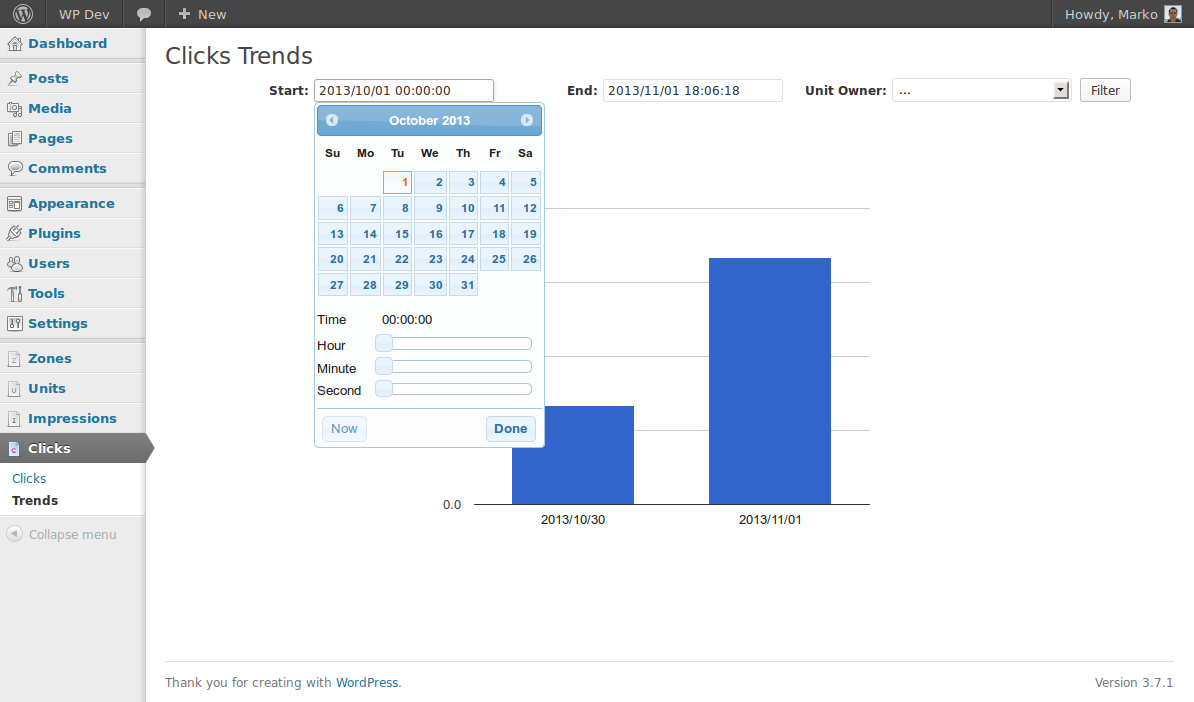Click the Now button in datepicker

point(344,429)
